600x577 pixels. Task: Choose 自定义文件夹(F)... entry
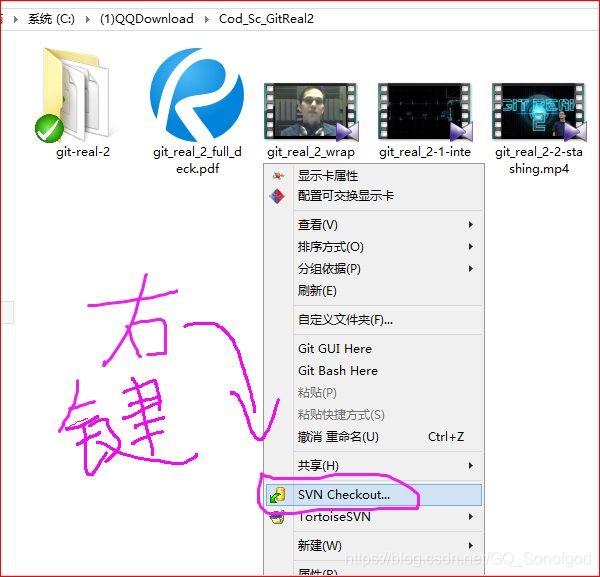point(373,319)
